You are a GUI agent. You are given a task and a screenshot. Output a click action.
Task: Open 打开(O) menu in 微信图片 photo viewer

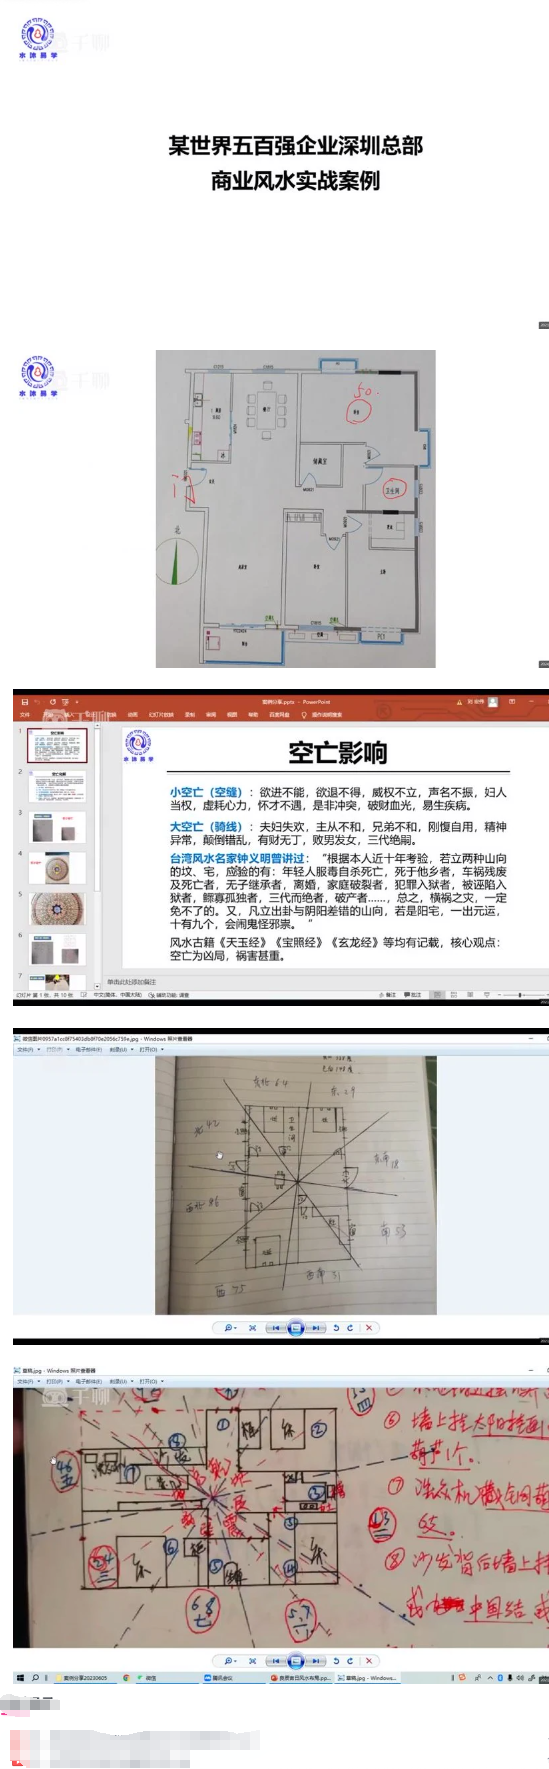151,1050
